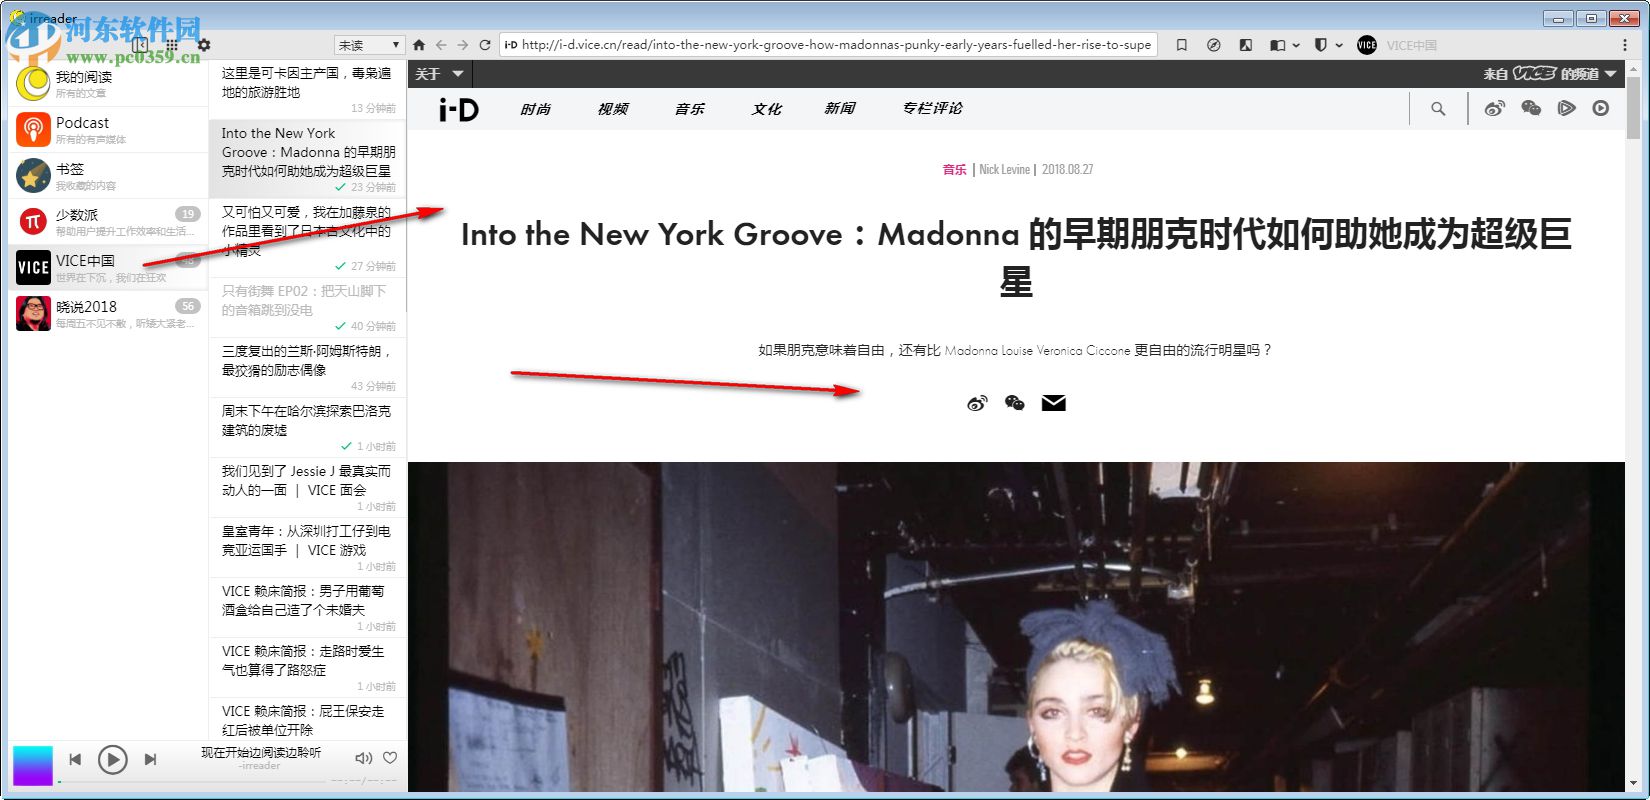Viewport: 1650px width, 800px height.
Task: Skip to the next track
Action: (150, 760)
